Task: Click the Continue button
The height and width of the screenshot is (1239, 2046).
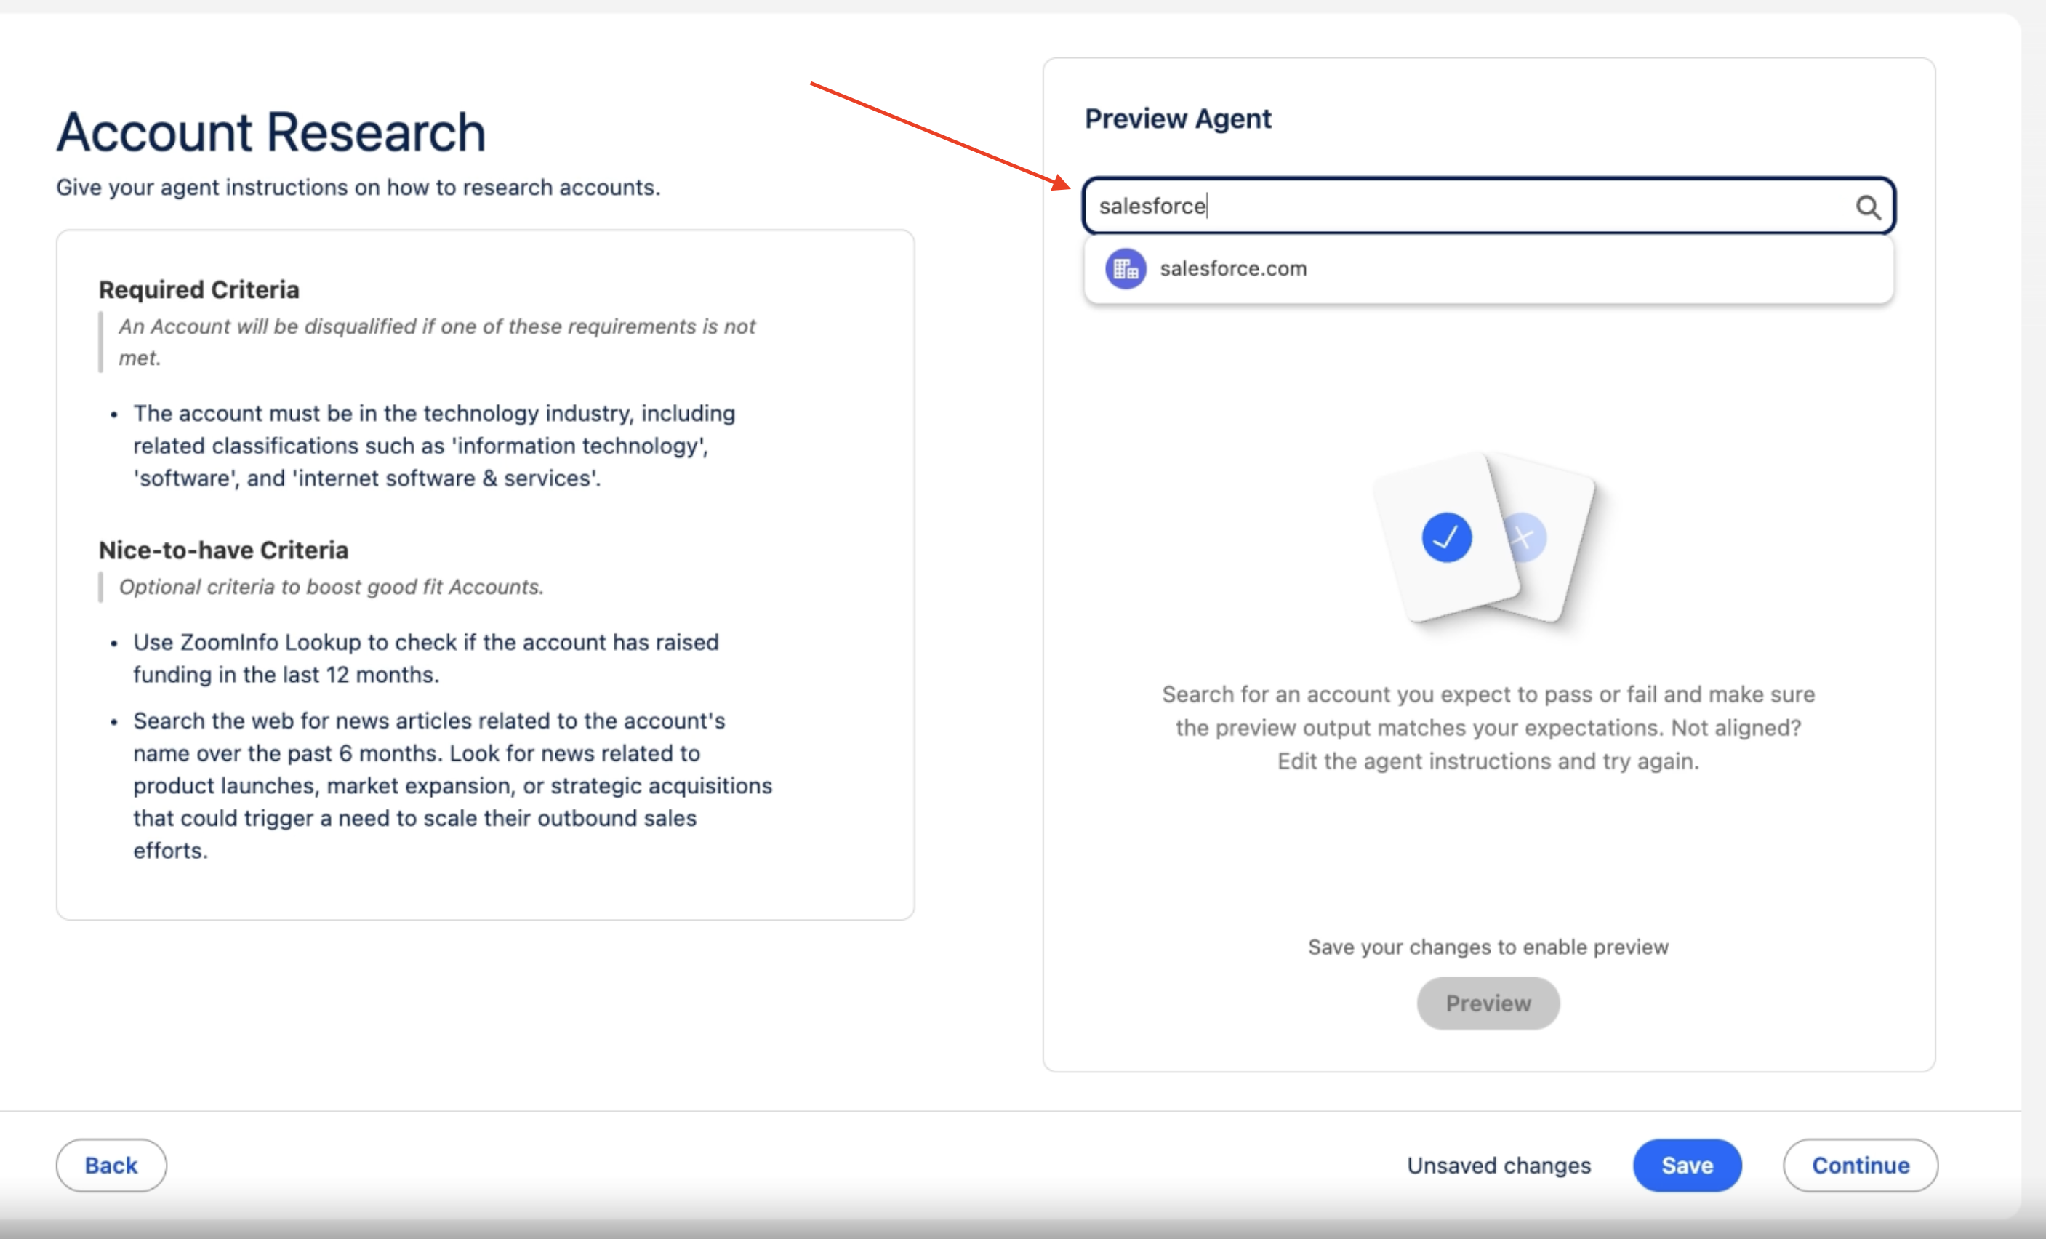Action: [x=1860, y=1165]
